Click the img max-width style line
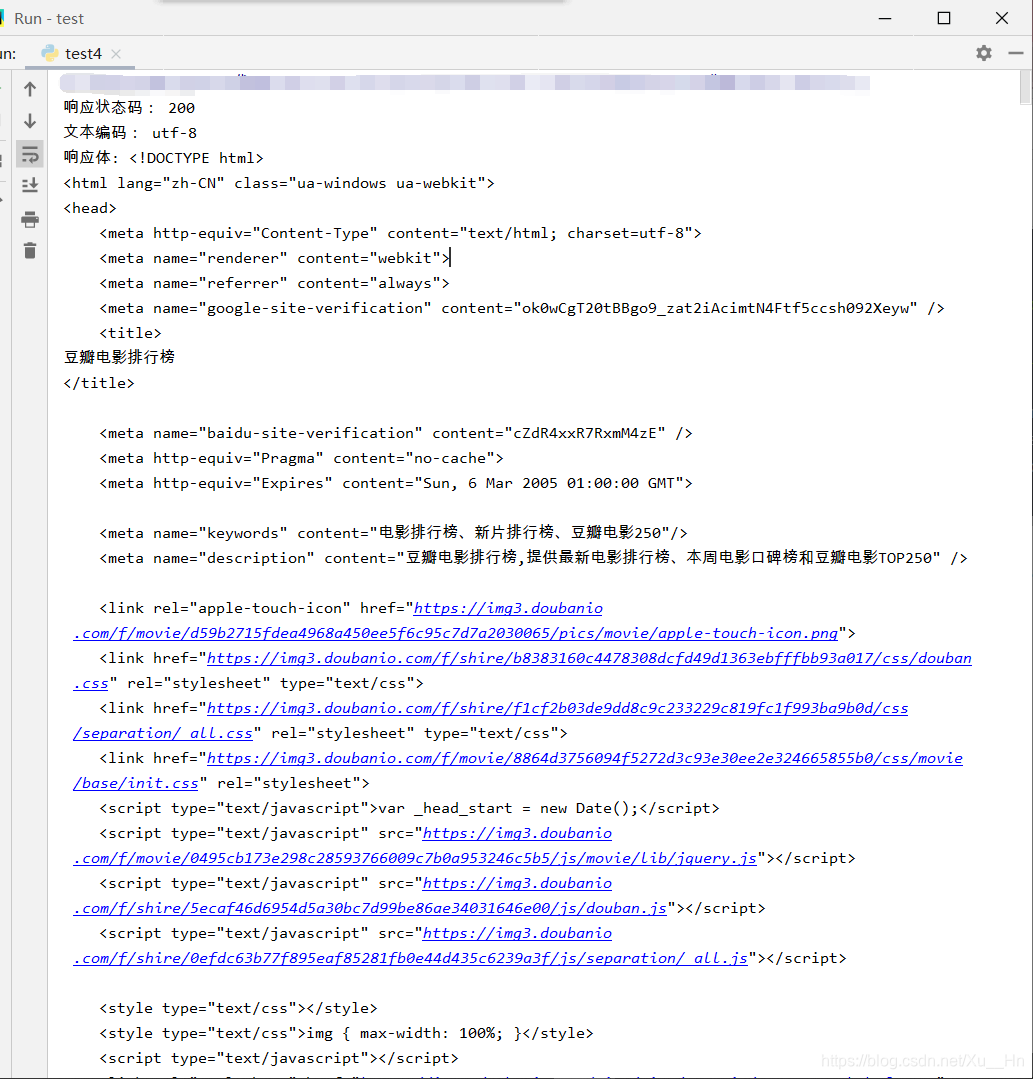1033x1079 pixels. 346,1034
